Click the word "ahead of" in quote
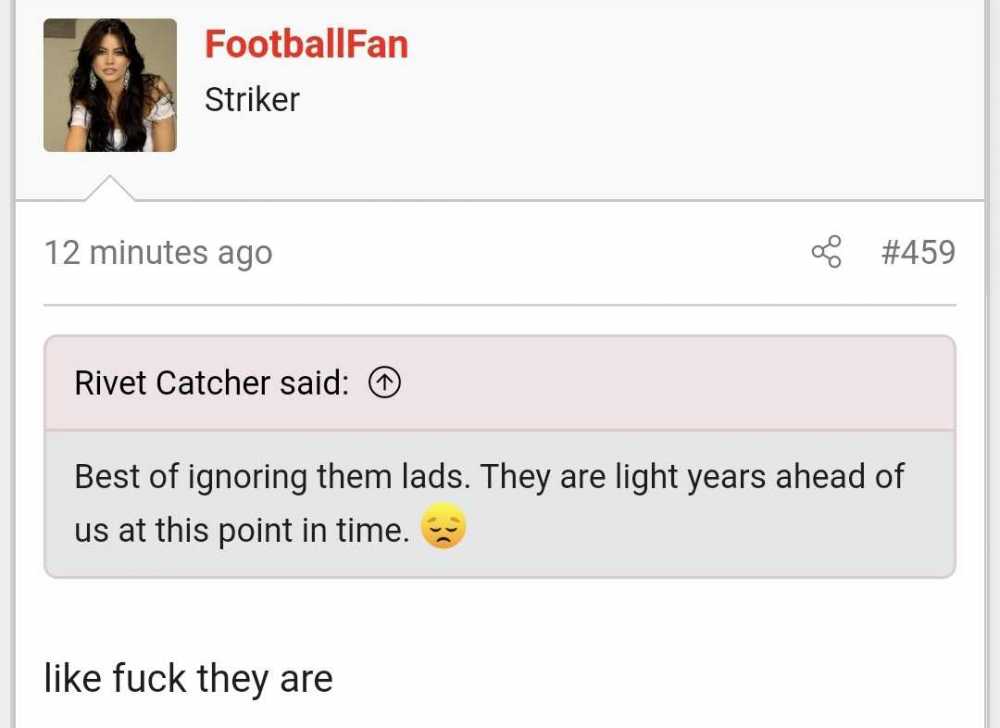1000x728 pixels. [839, 476]
